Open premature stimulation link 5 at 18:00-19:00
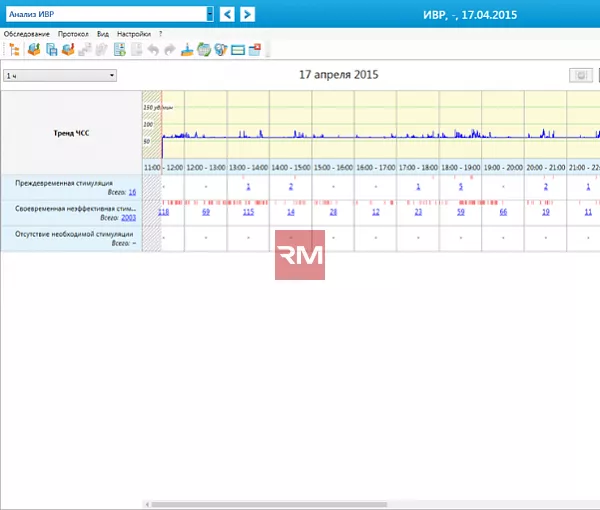 (x=461, y=187)
